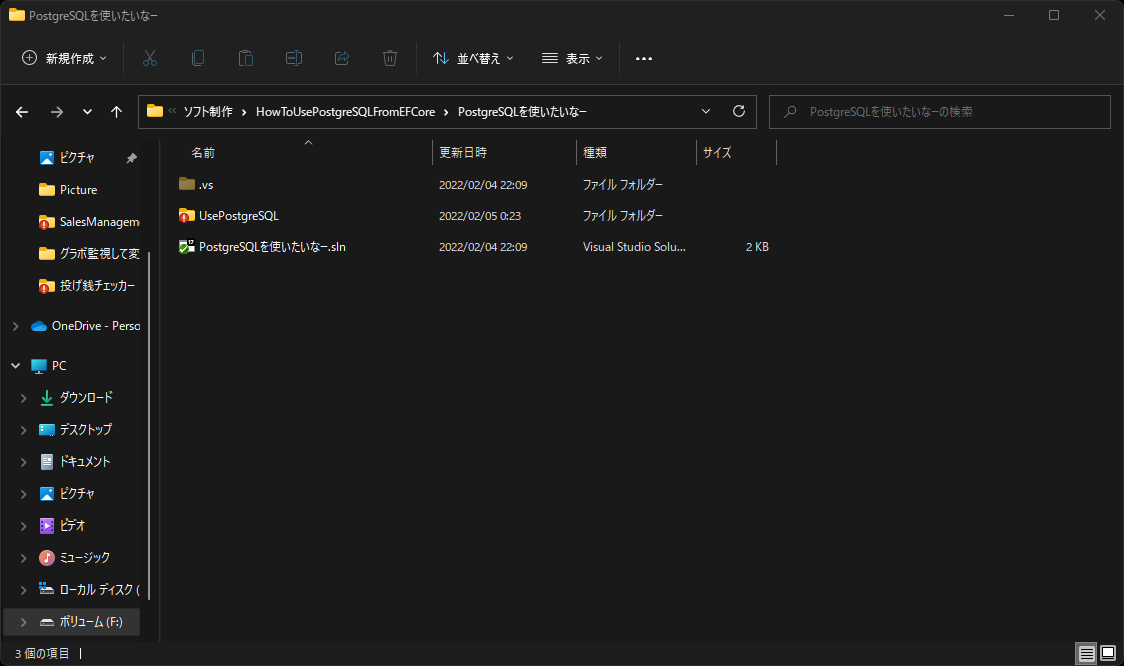Minimize the Explorer window
The height and width of the screenshot is (666, 1124).
tap(1009, 15)
